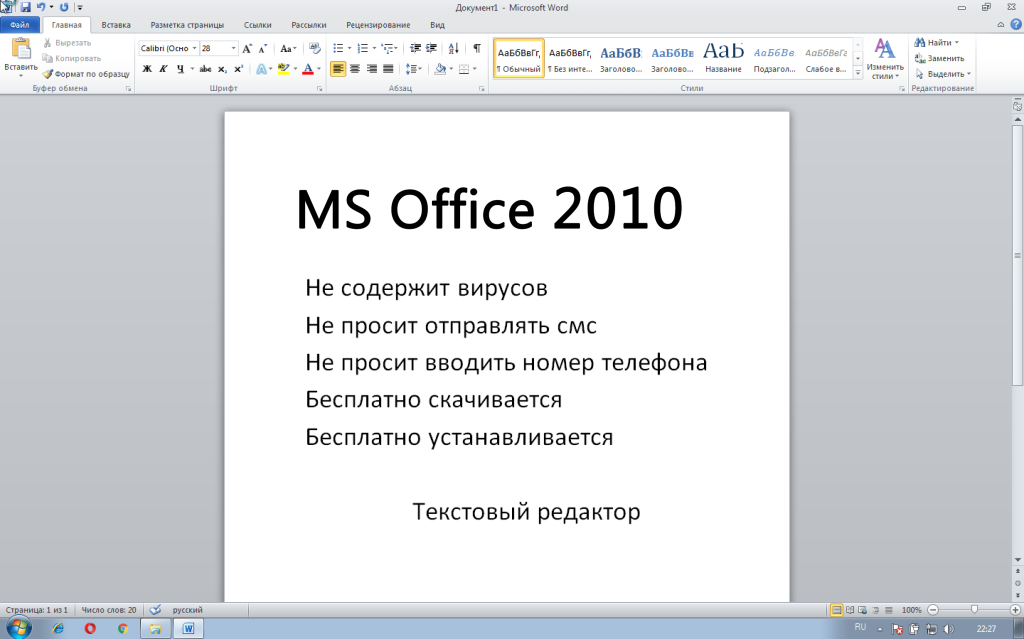Switch to Full Screen Reading view
This screenshot has width=1024, height=639.
850,610
